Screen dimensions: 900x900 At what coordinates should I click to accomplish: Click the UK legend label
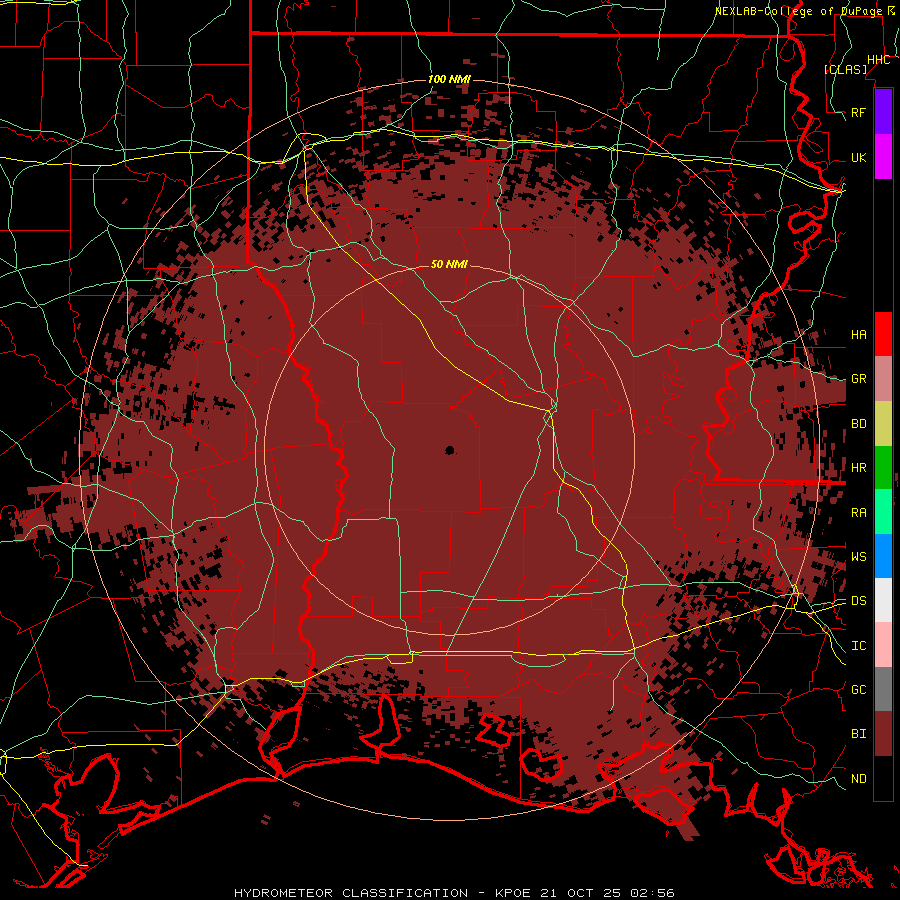[x=859, y=157]
